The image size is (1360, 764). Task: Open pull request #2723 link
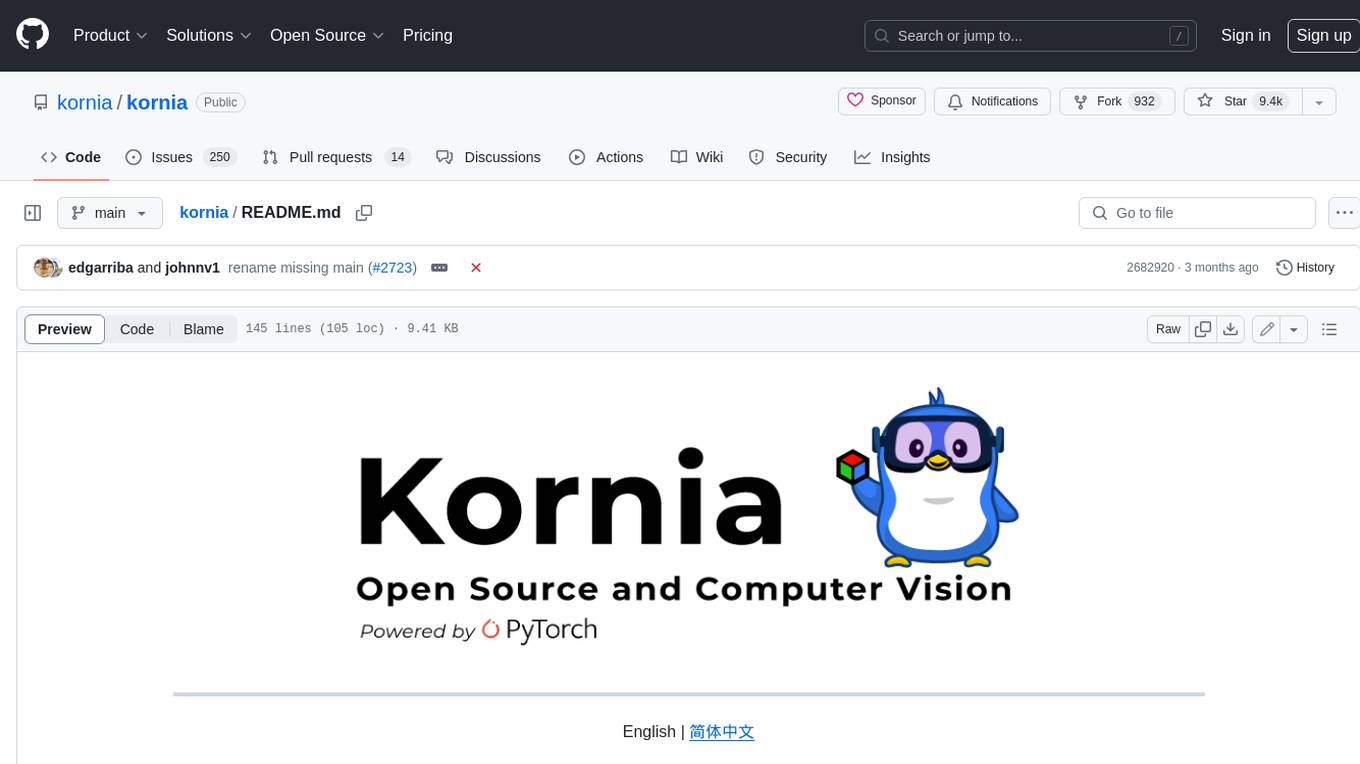[392, 267]
